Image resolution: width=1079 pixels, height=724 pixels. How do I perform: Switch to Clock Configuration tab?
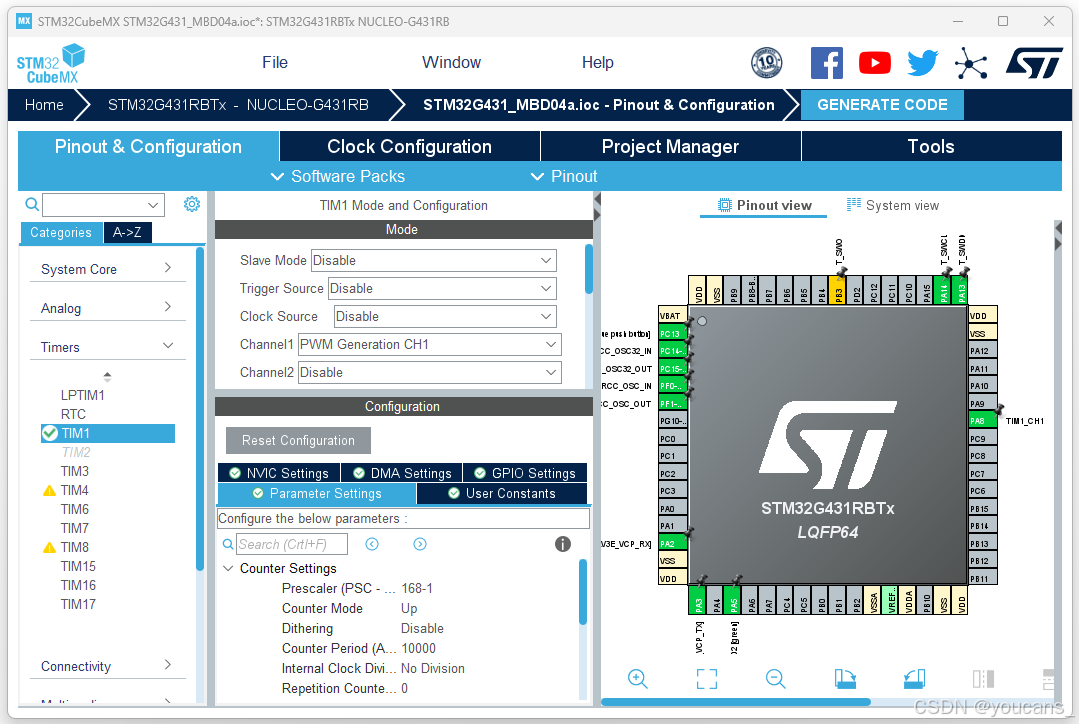coord(409,147)
